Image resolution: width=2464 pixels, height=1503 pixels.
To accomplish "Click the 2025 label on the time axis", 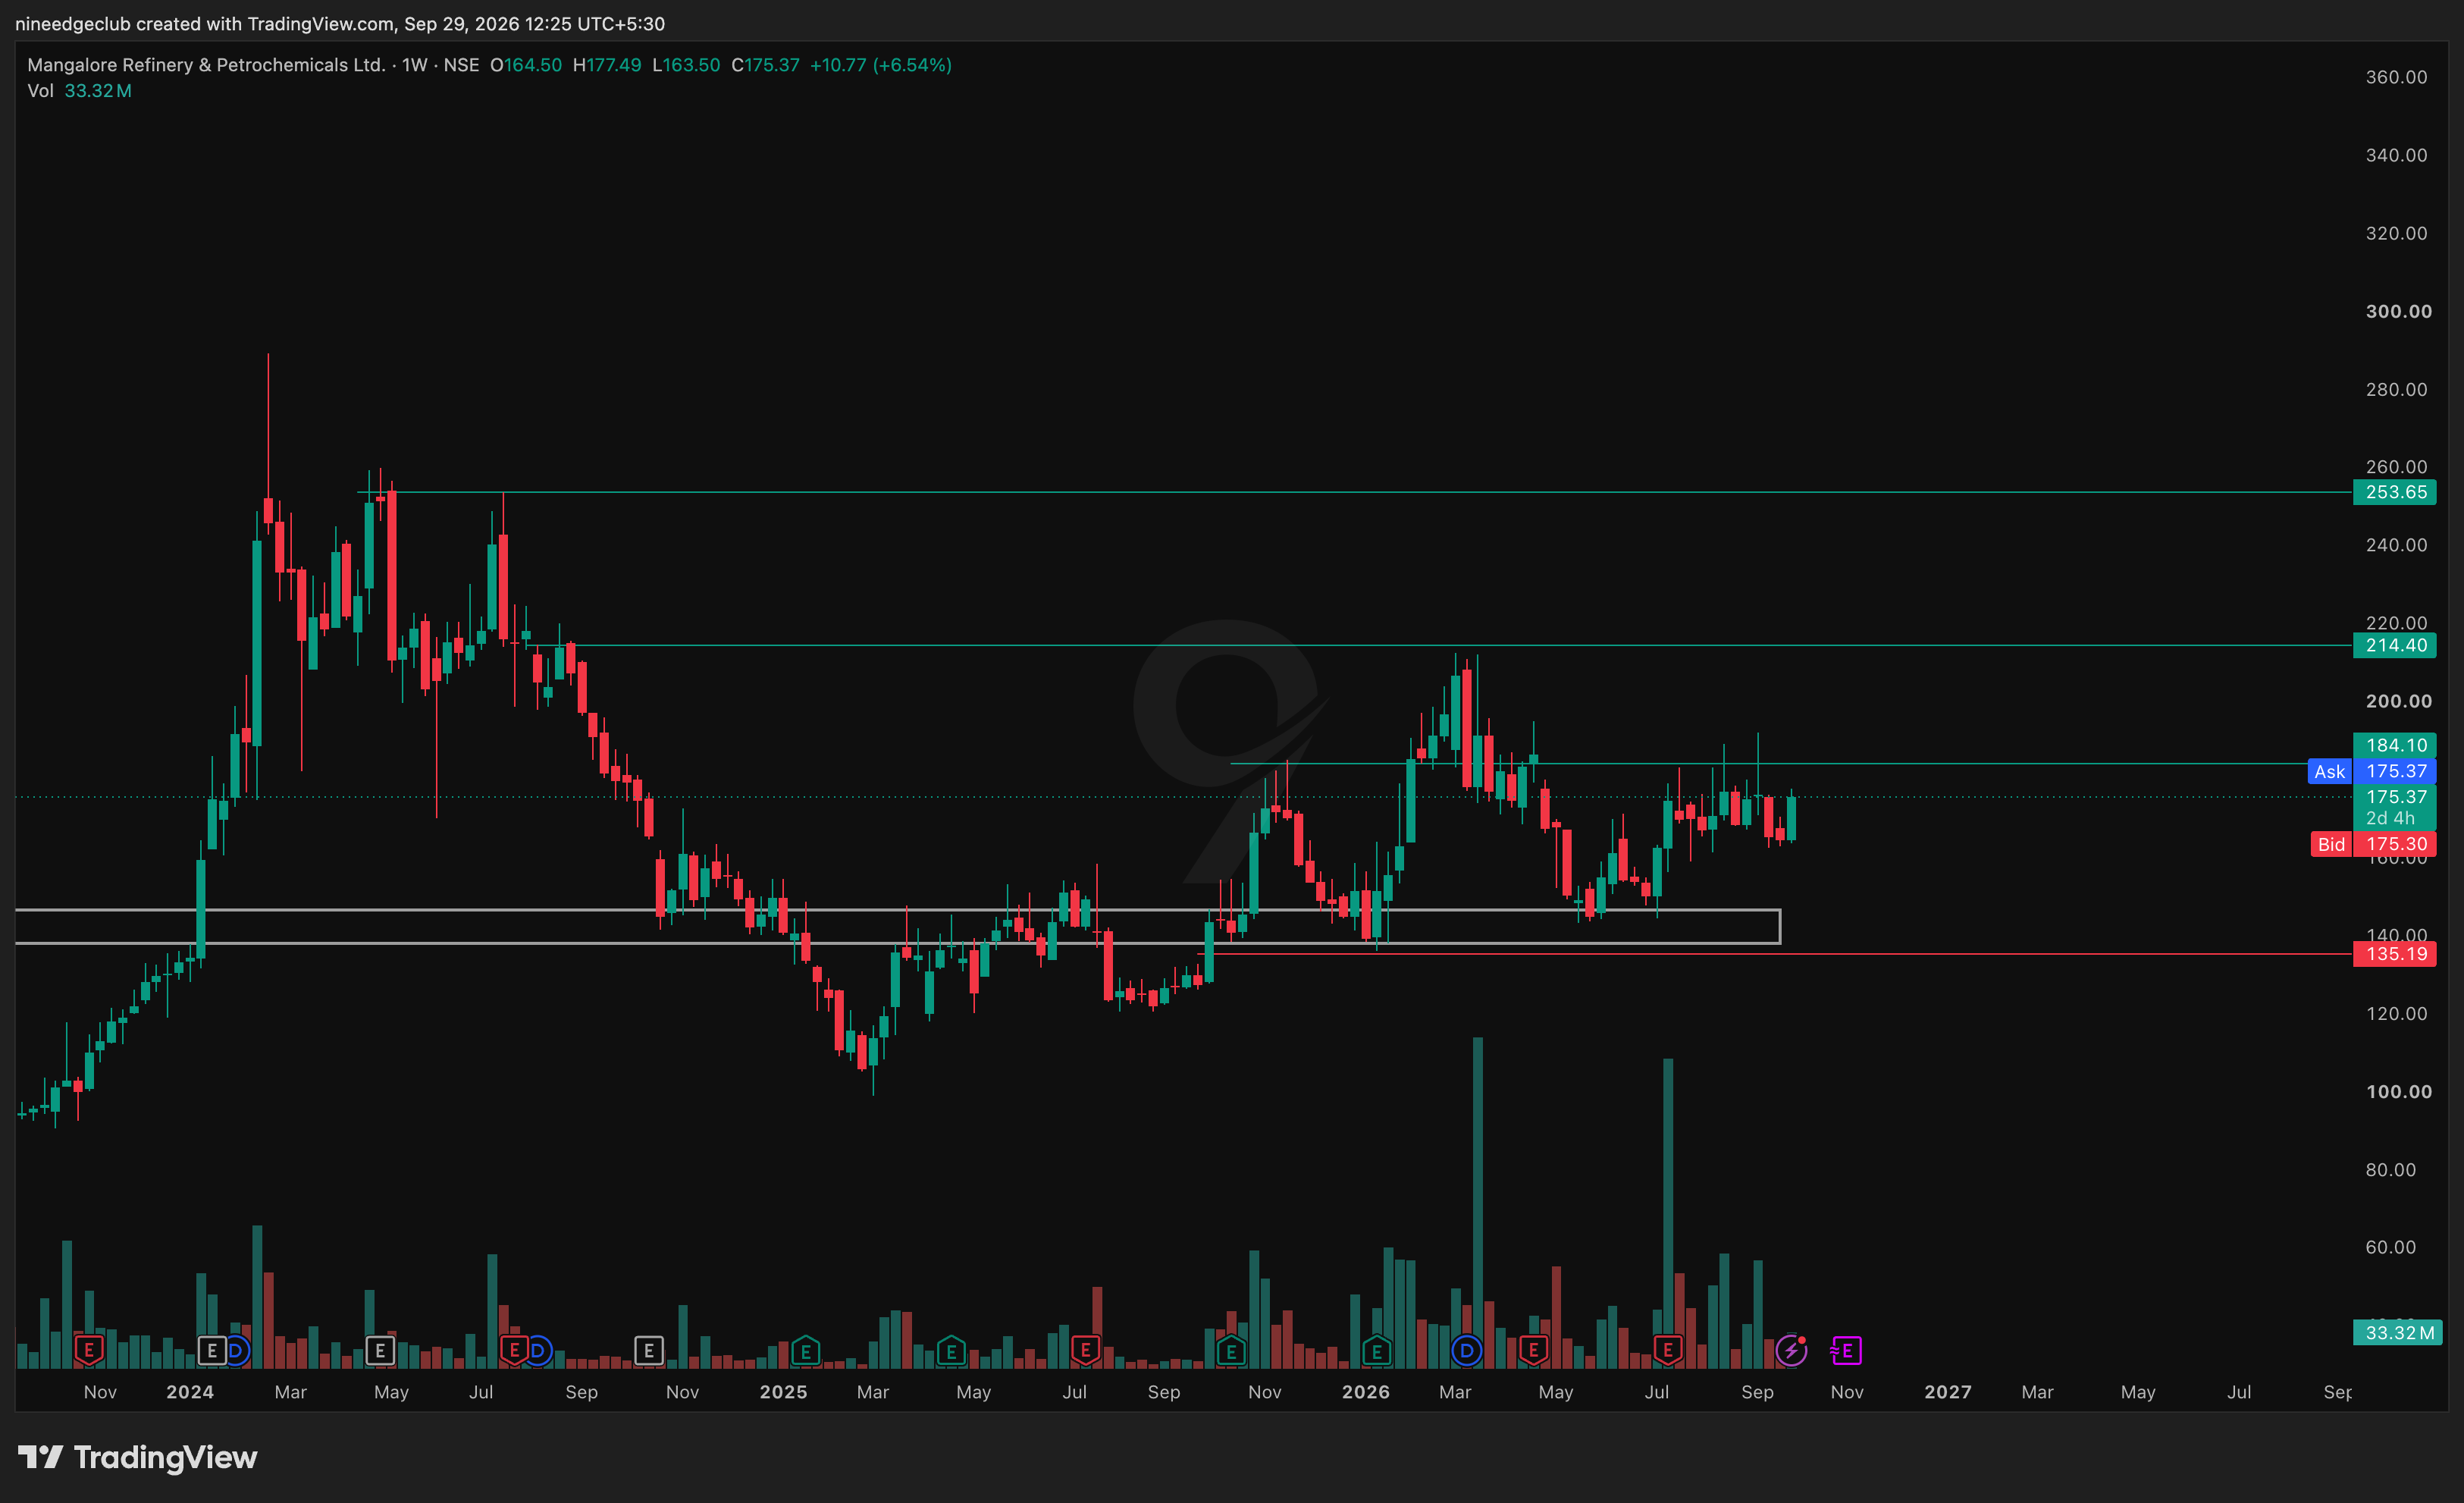I will (x=783, y=1392).
